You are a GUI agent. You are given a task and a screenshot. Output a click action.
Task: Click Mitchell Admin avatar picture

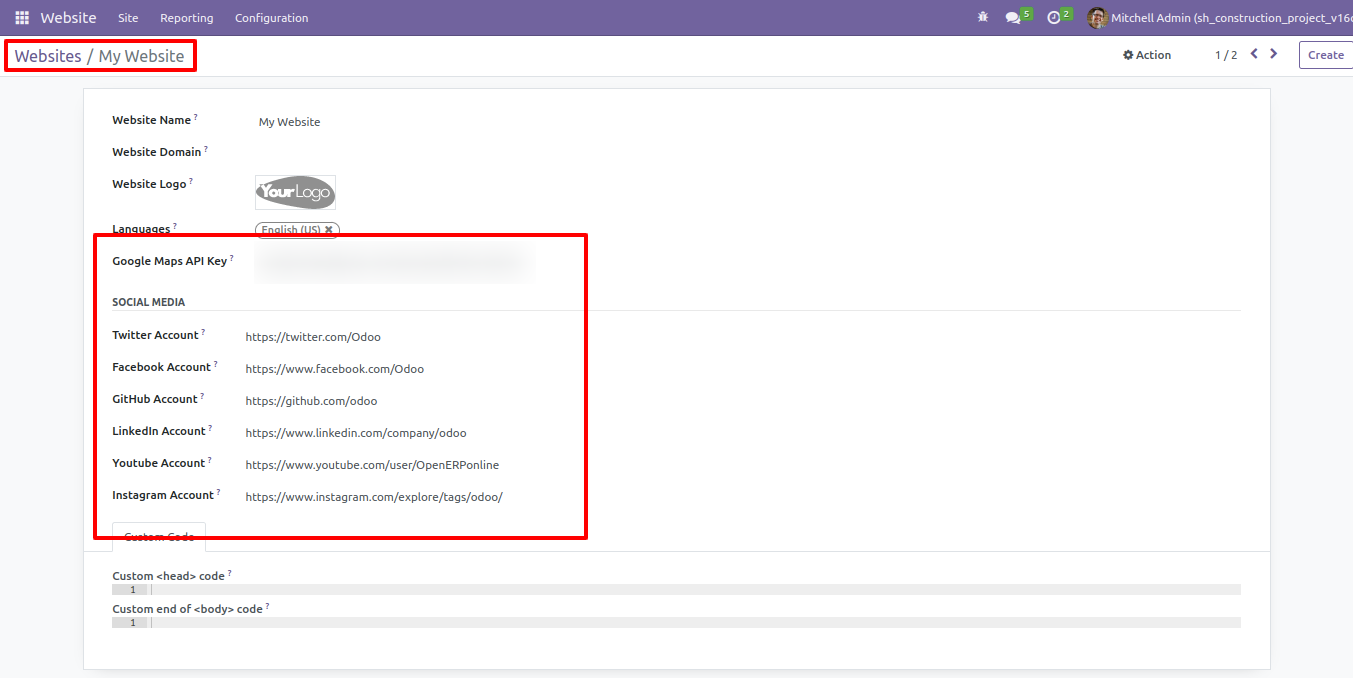point(1097,18)
